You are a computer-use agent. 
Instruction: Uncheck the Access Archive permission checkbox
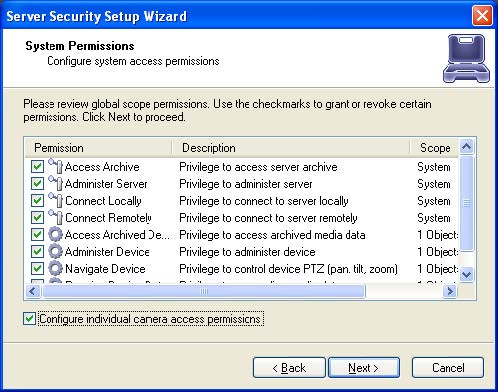pyautogui.click(x=37, y=166)
